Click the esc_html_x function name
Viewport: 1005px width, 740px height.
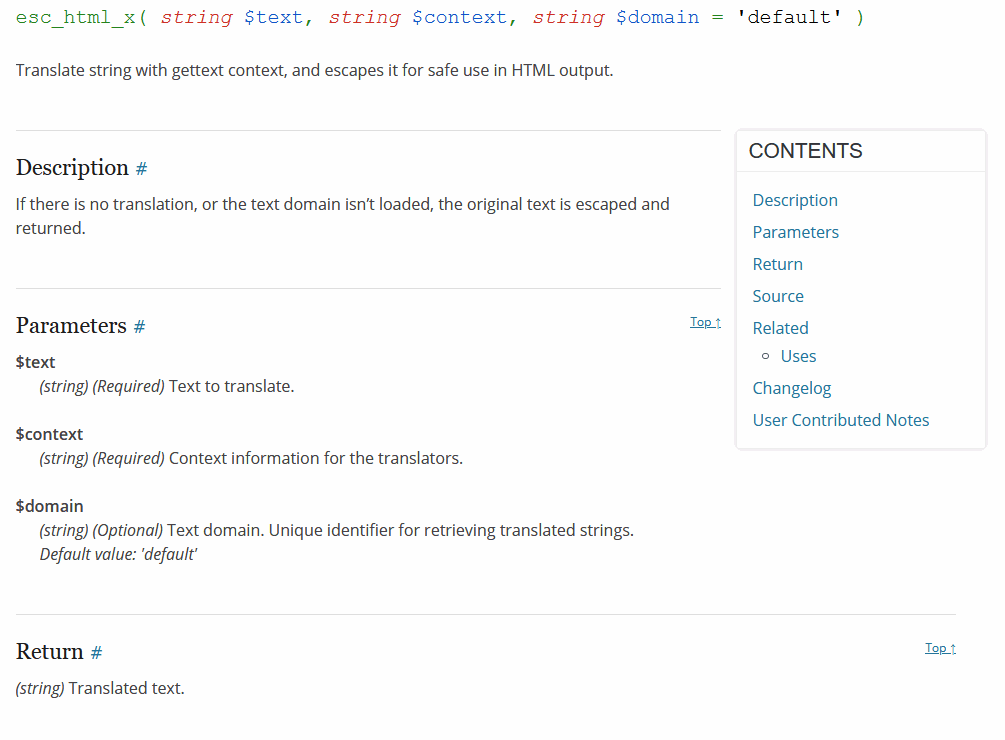click(76, 17)
